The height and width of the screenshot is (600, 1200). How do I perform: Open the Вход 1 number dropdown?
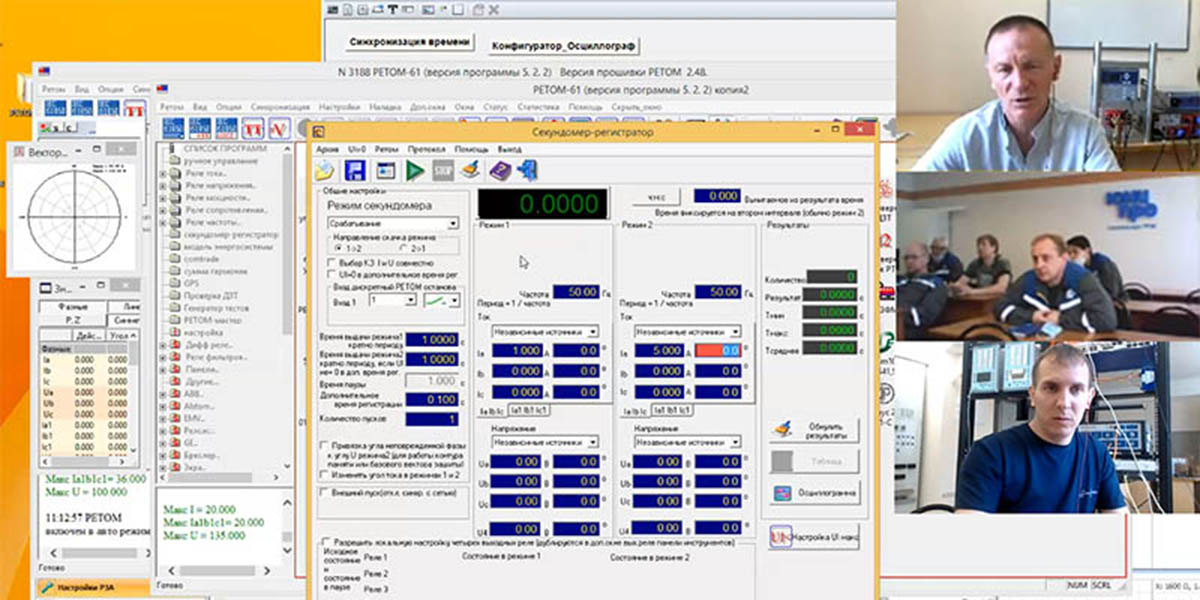(x=391, y=299)
